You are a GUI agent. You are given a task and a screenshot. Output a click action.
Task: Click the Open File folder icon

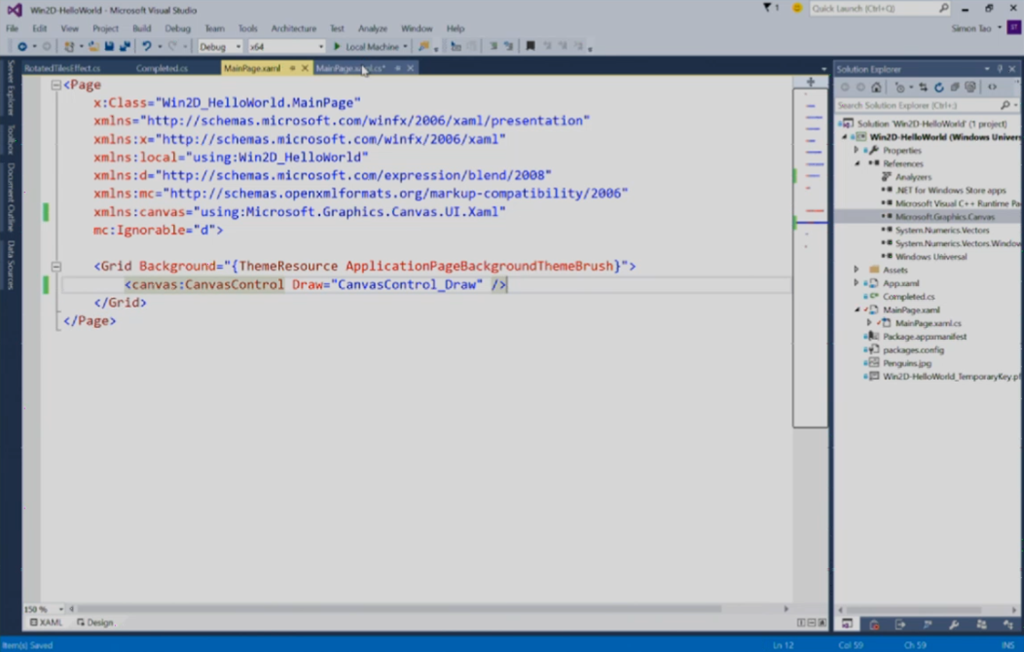point(94,46)
